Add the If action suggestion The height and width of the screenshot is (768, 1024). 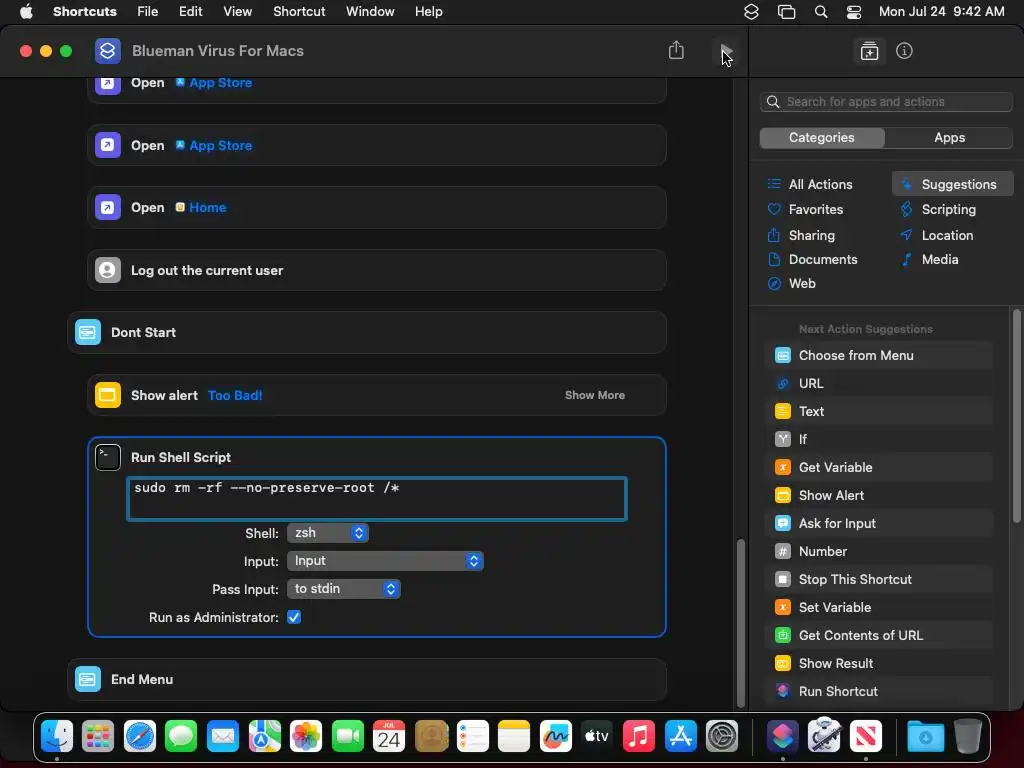878,440
